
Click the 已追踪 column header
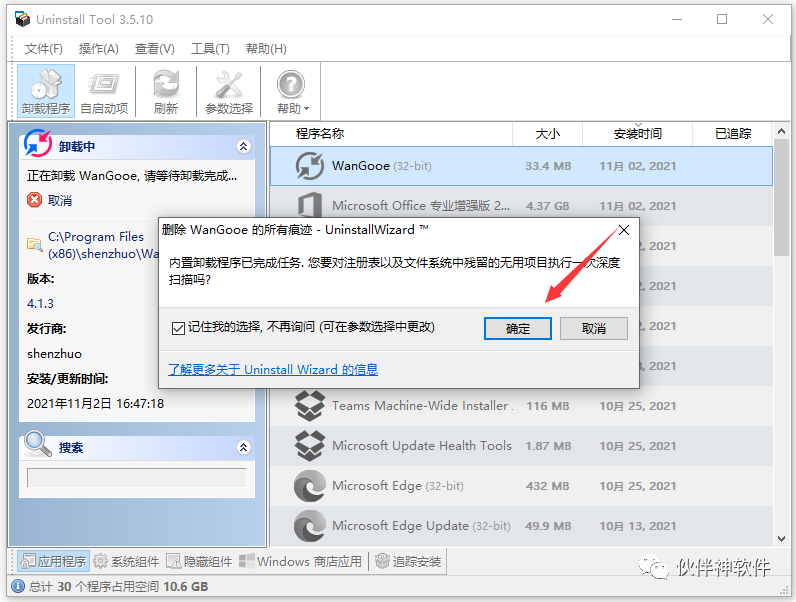[733, 133]
